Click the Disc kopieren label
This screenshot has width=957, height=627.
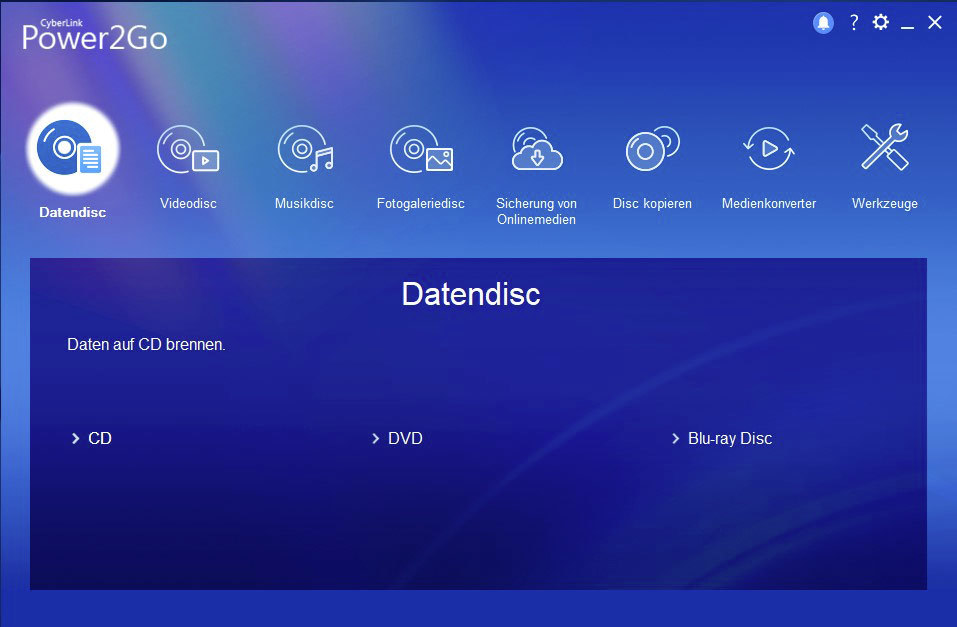(652, 203)
